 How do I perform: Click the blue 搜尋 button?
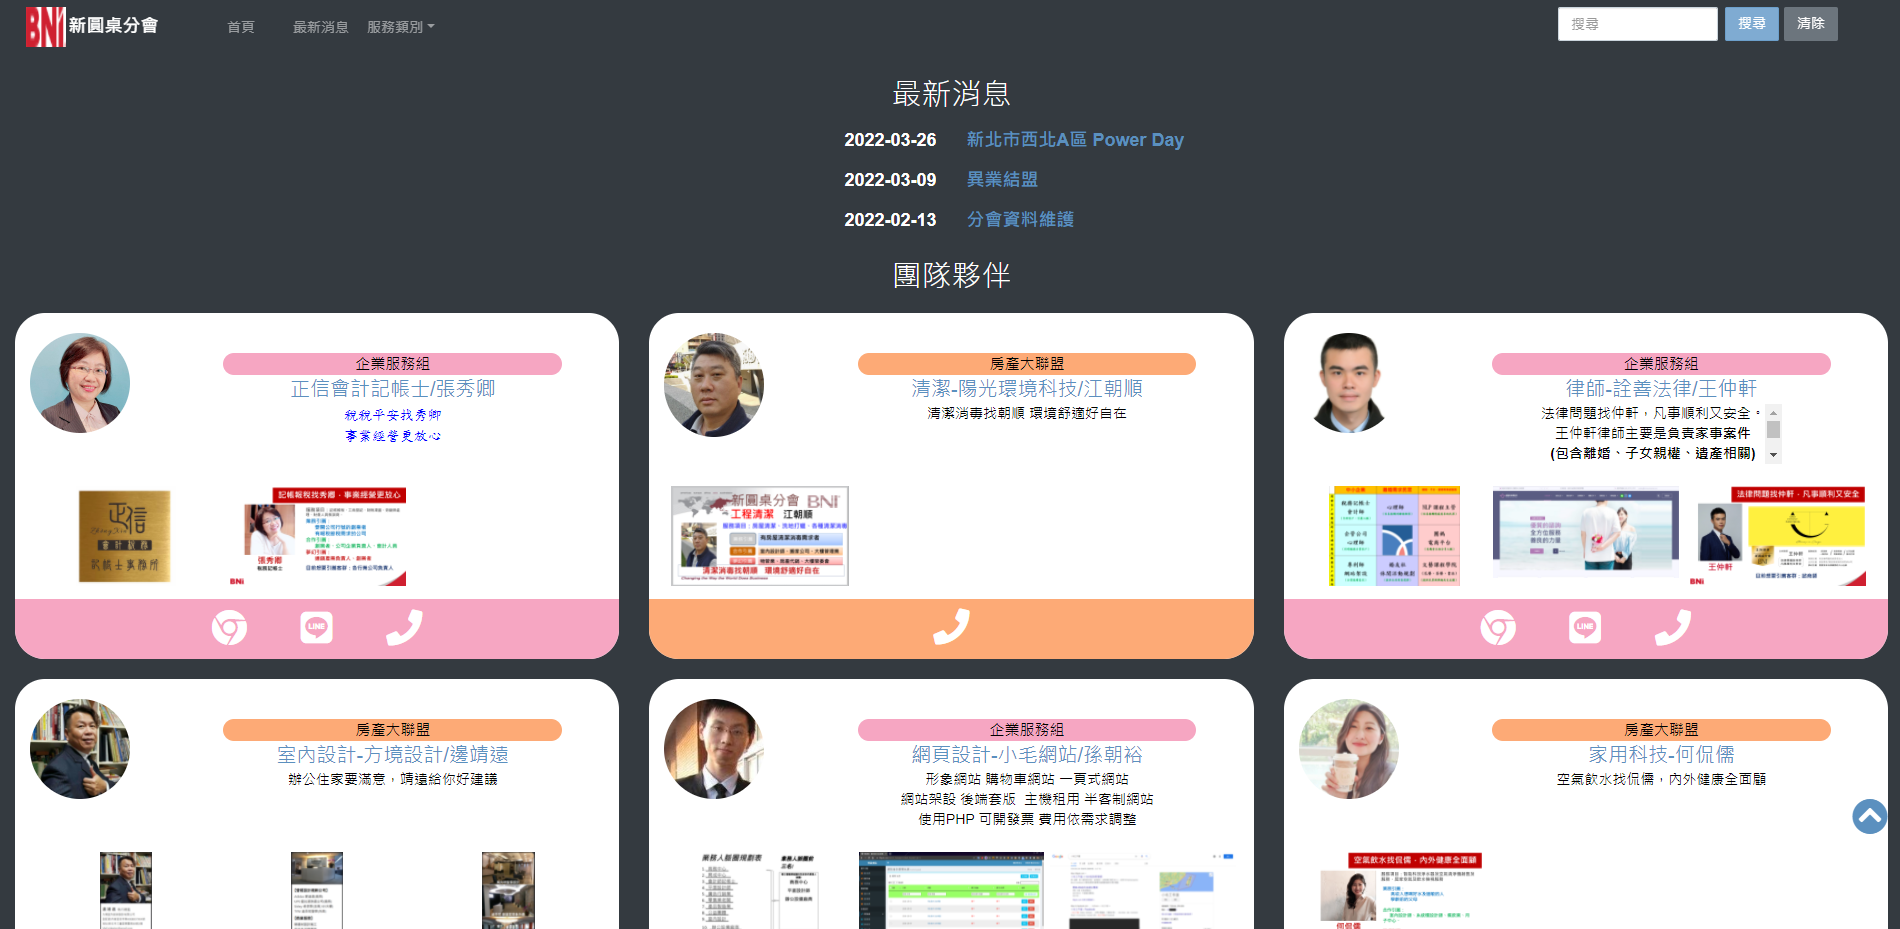[x=1751, y=24]
